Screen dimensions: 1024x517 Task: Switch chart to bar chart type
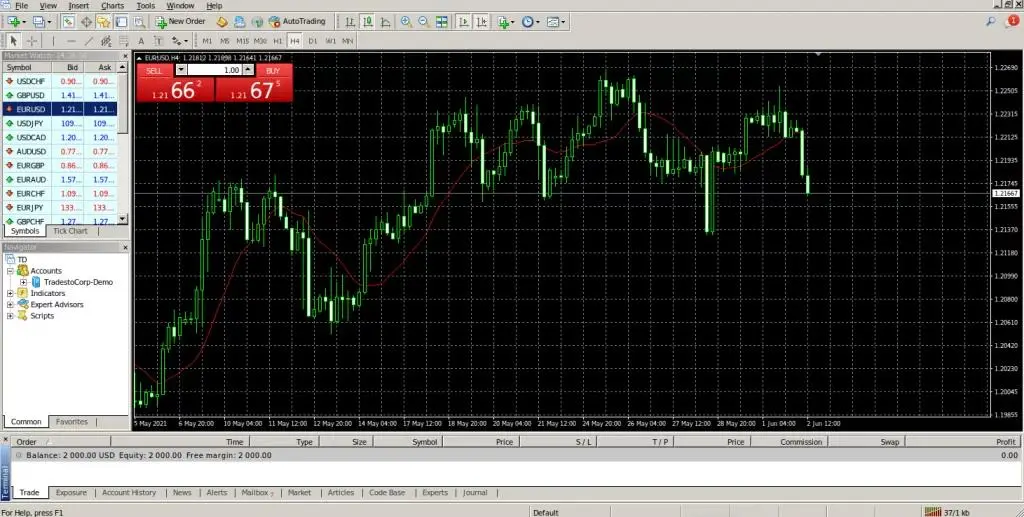pos(350,22)
